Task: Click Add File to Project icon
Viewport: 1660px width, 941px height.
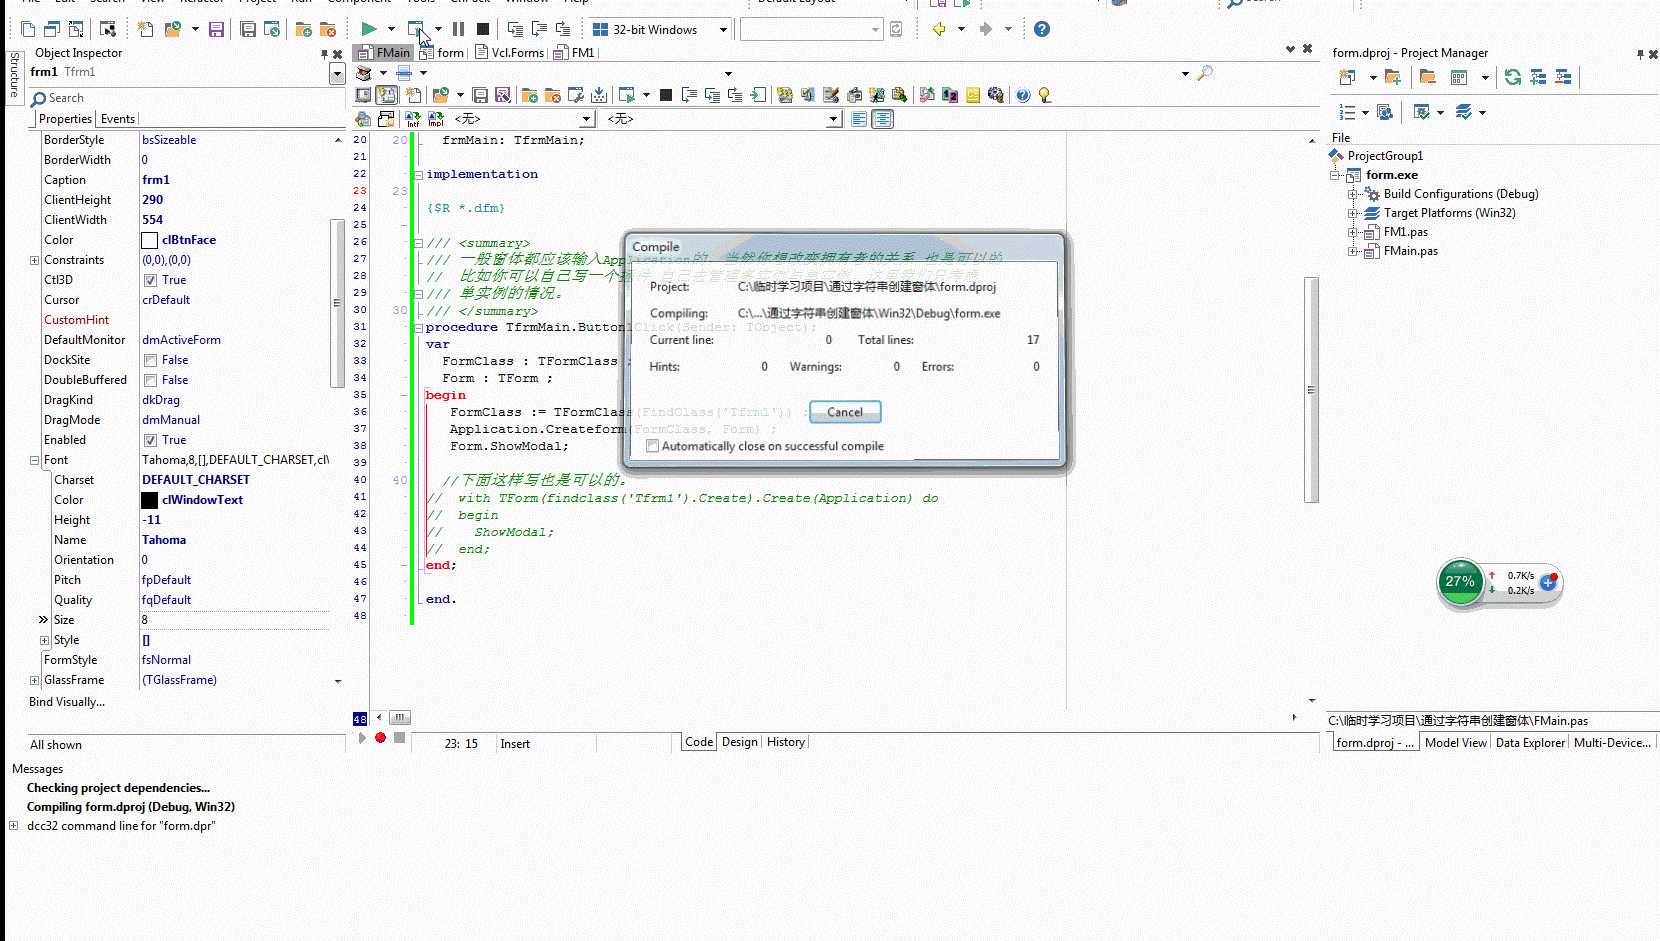Action: (x=303, y=29)
